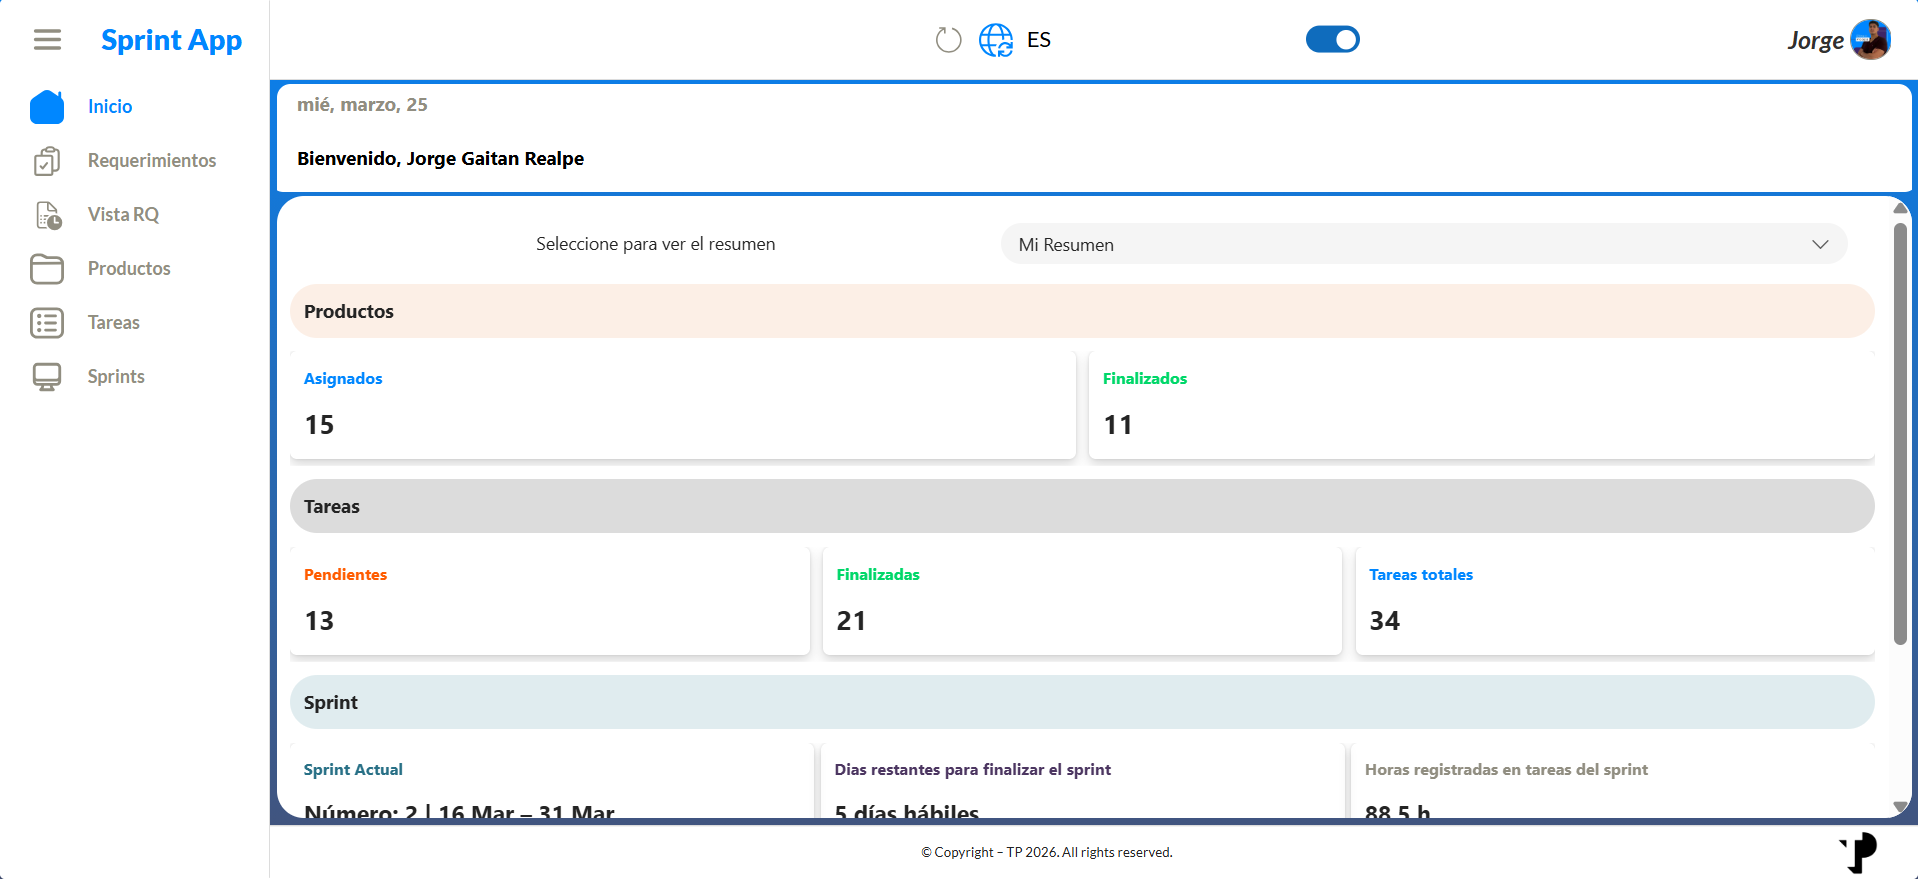Click the chevron of the summary selector
Screen dimensions: 1920x880
point(1820,244)
